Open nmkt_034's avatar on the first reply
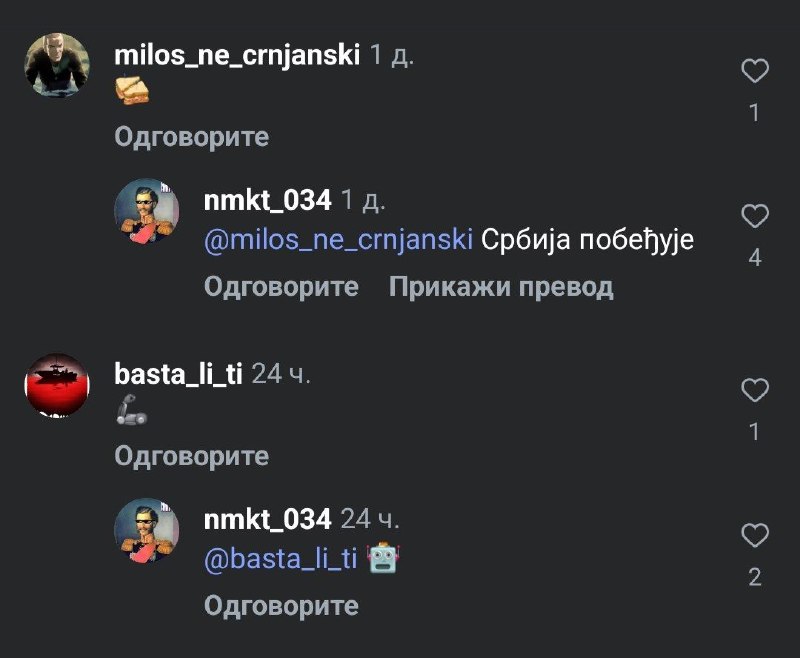800x658 pixels. 146,211
